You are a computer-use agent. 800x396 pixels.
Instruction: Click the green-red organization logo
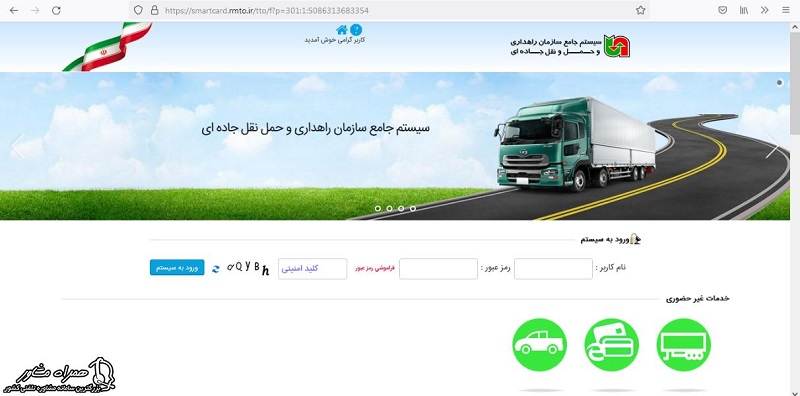(617, 46)
